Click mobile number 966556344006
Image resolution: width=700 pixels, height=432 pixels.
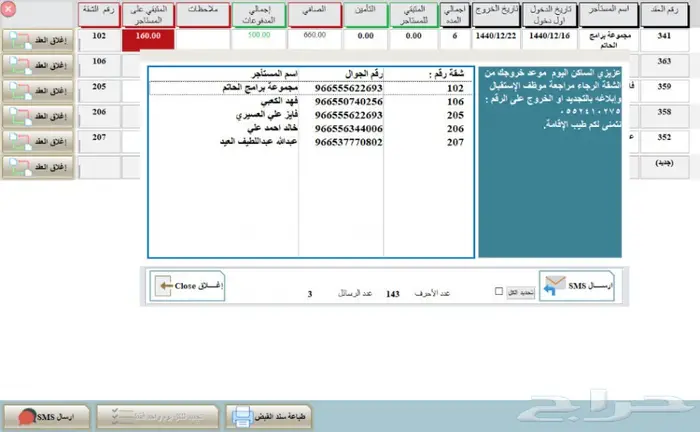tap(349, 129)
